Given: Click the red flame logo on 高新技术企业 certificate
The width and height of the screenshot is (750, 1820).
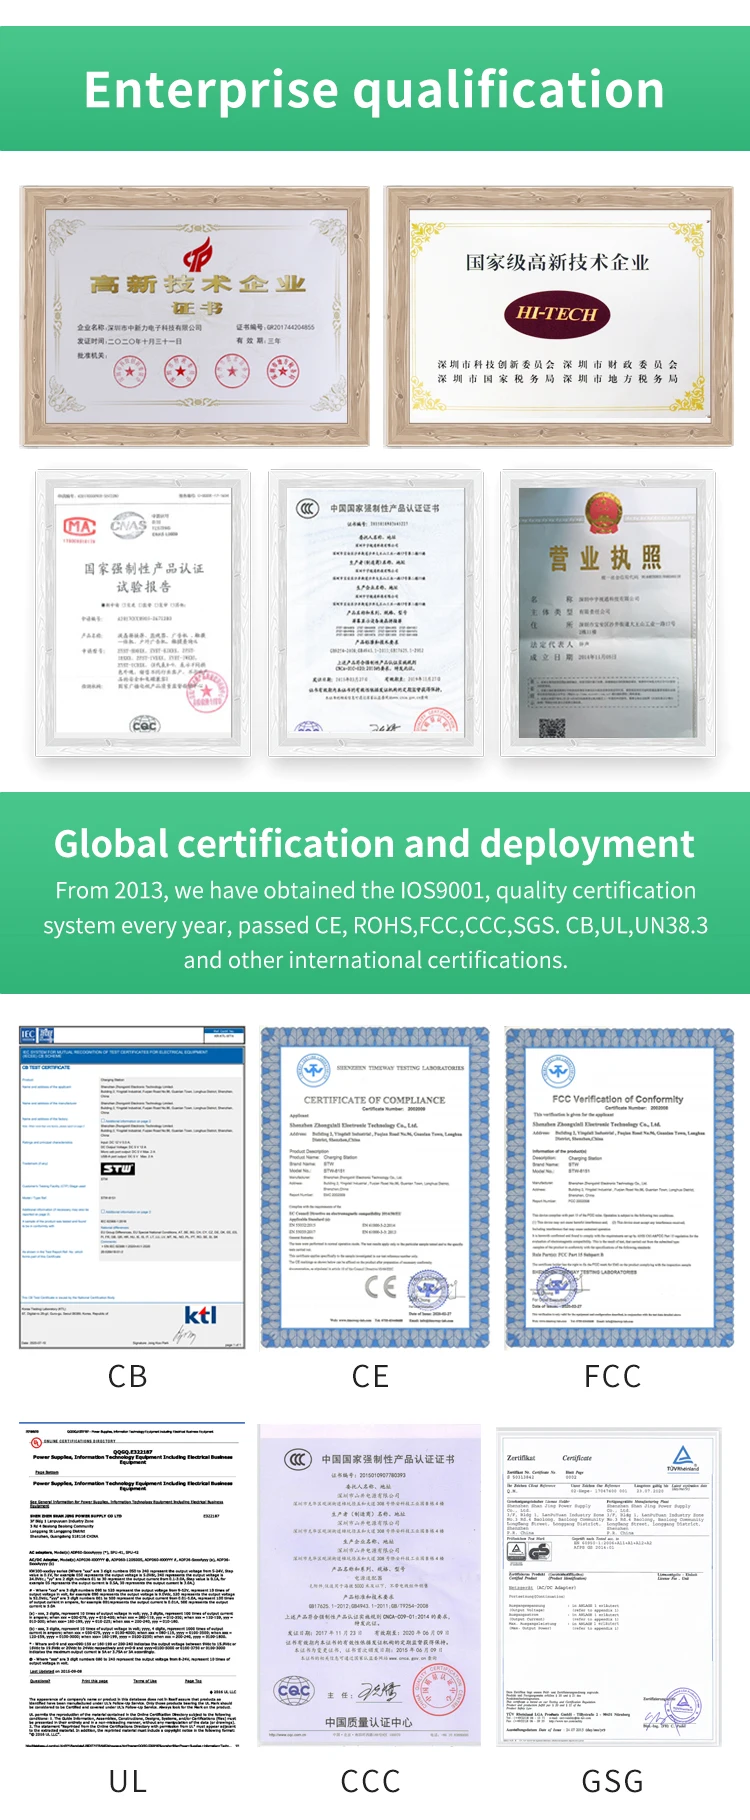Looking at the screenshot, I should point(197,256).
